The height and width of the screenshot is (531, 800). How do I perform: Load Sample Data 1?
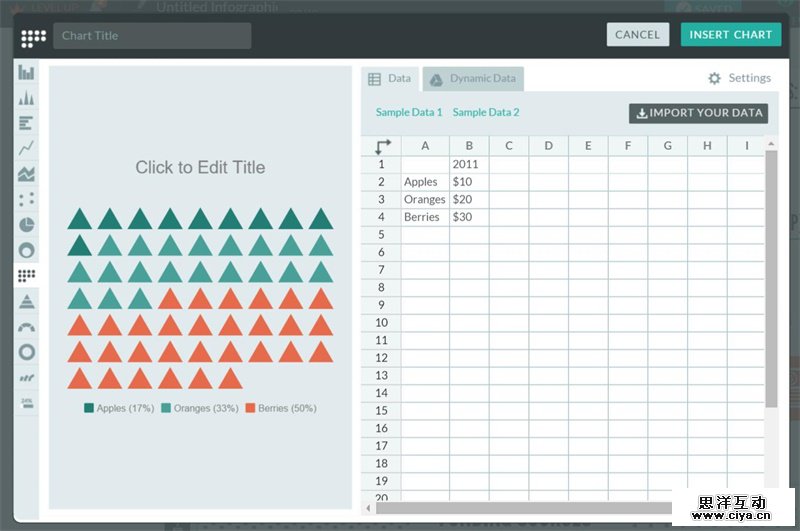click(x=409, y=113)
